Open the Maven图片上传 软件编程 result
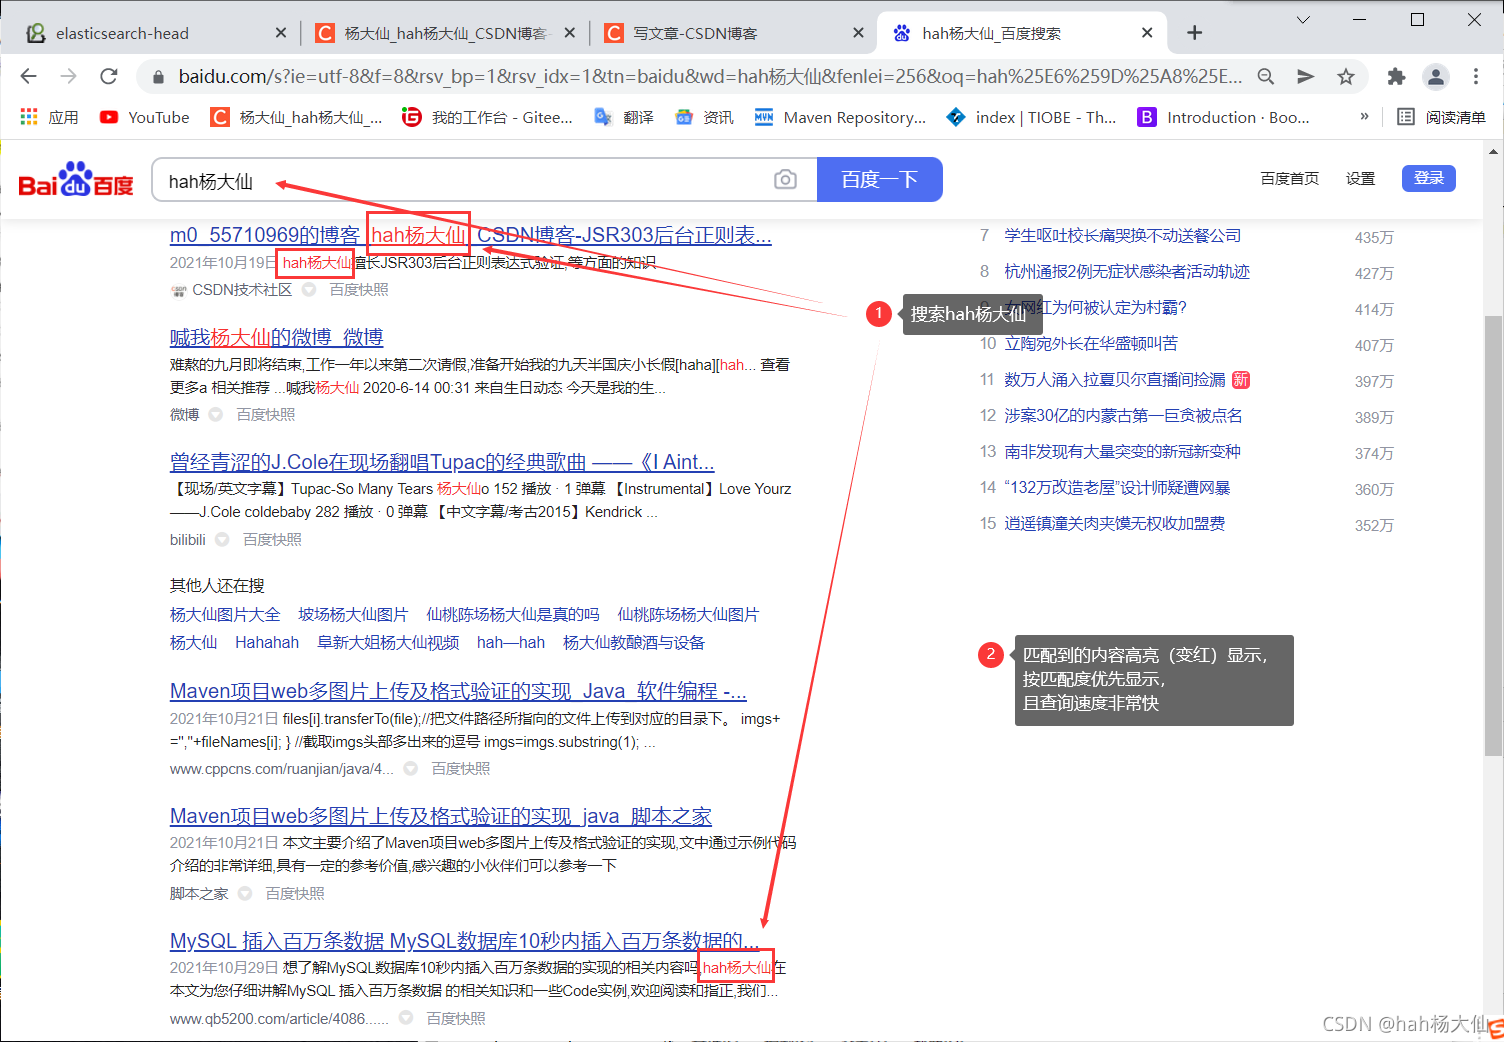 [x=458, y=691]
